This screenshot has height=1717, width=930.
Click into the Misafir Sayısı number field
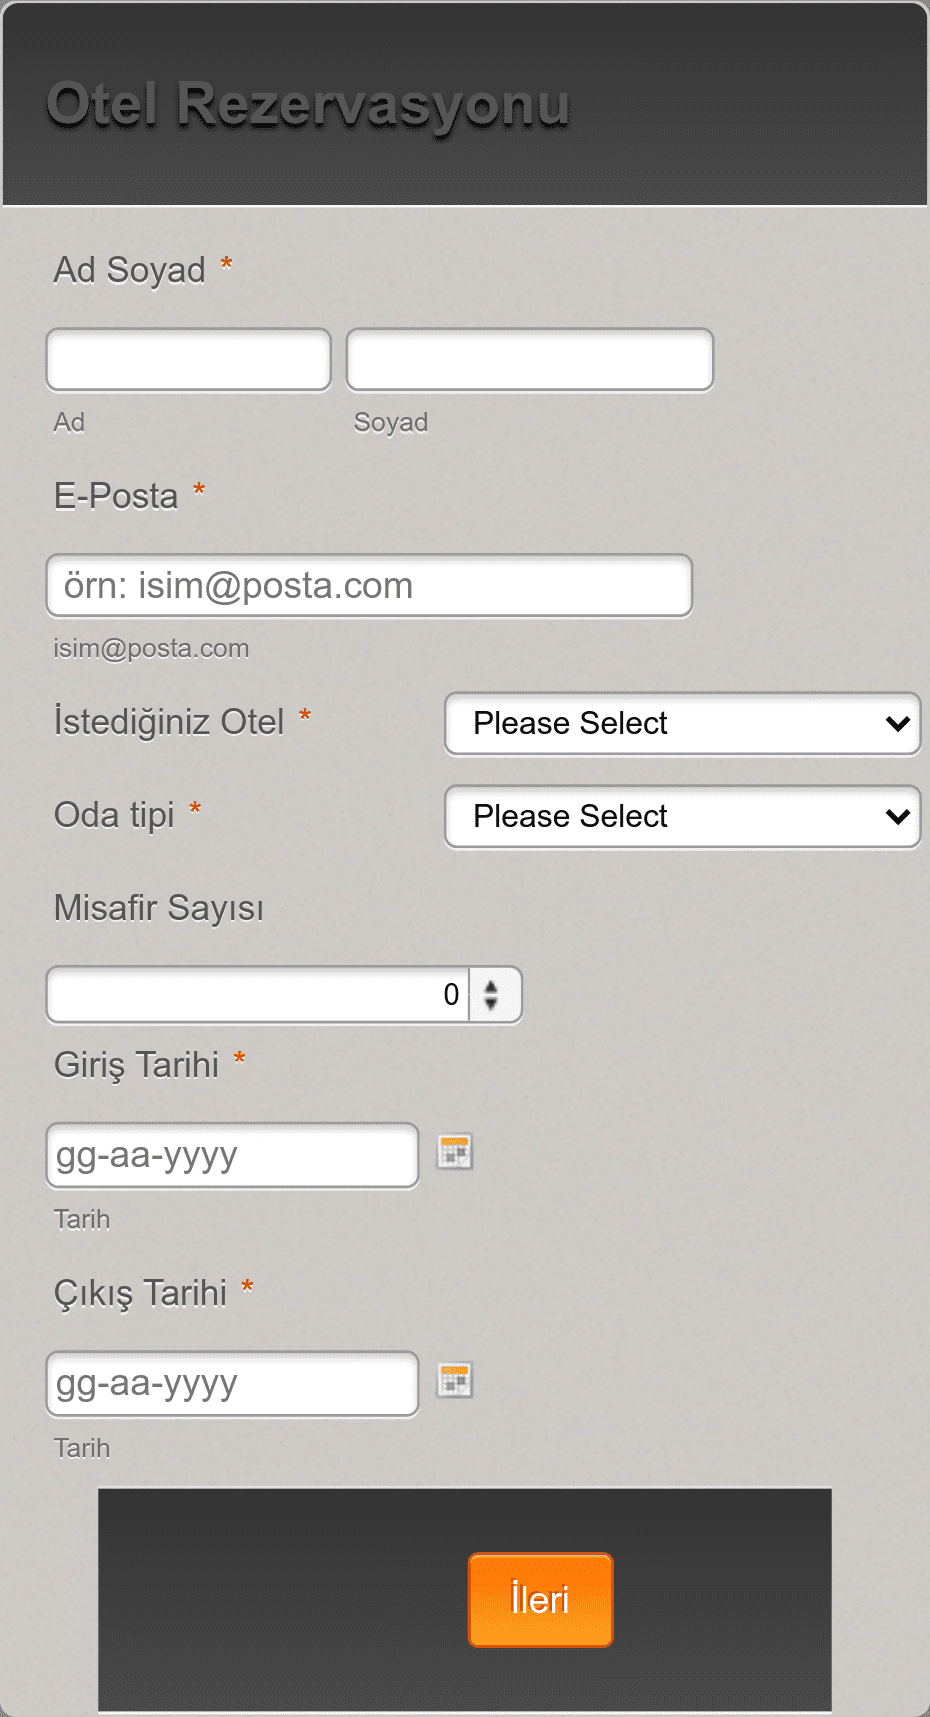258,994
